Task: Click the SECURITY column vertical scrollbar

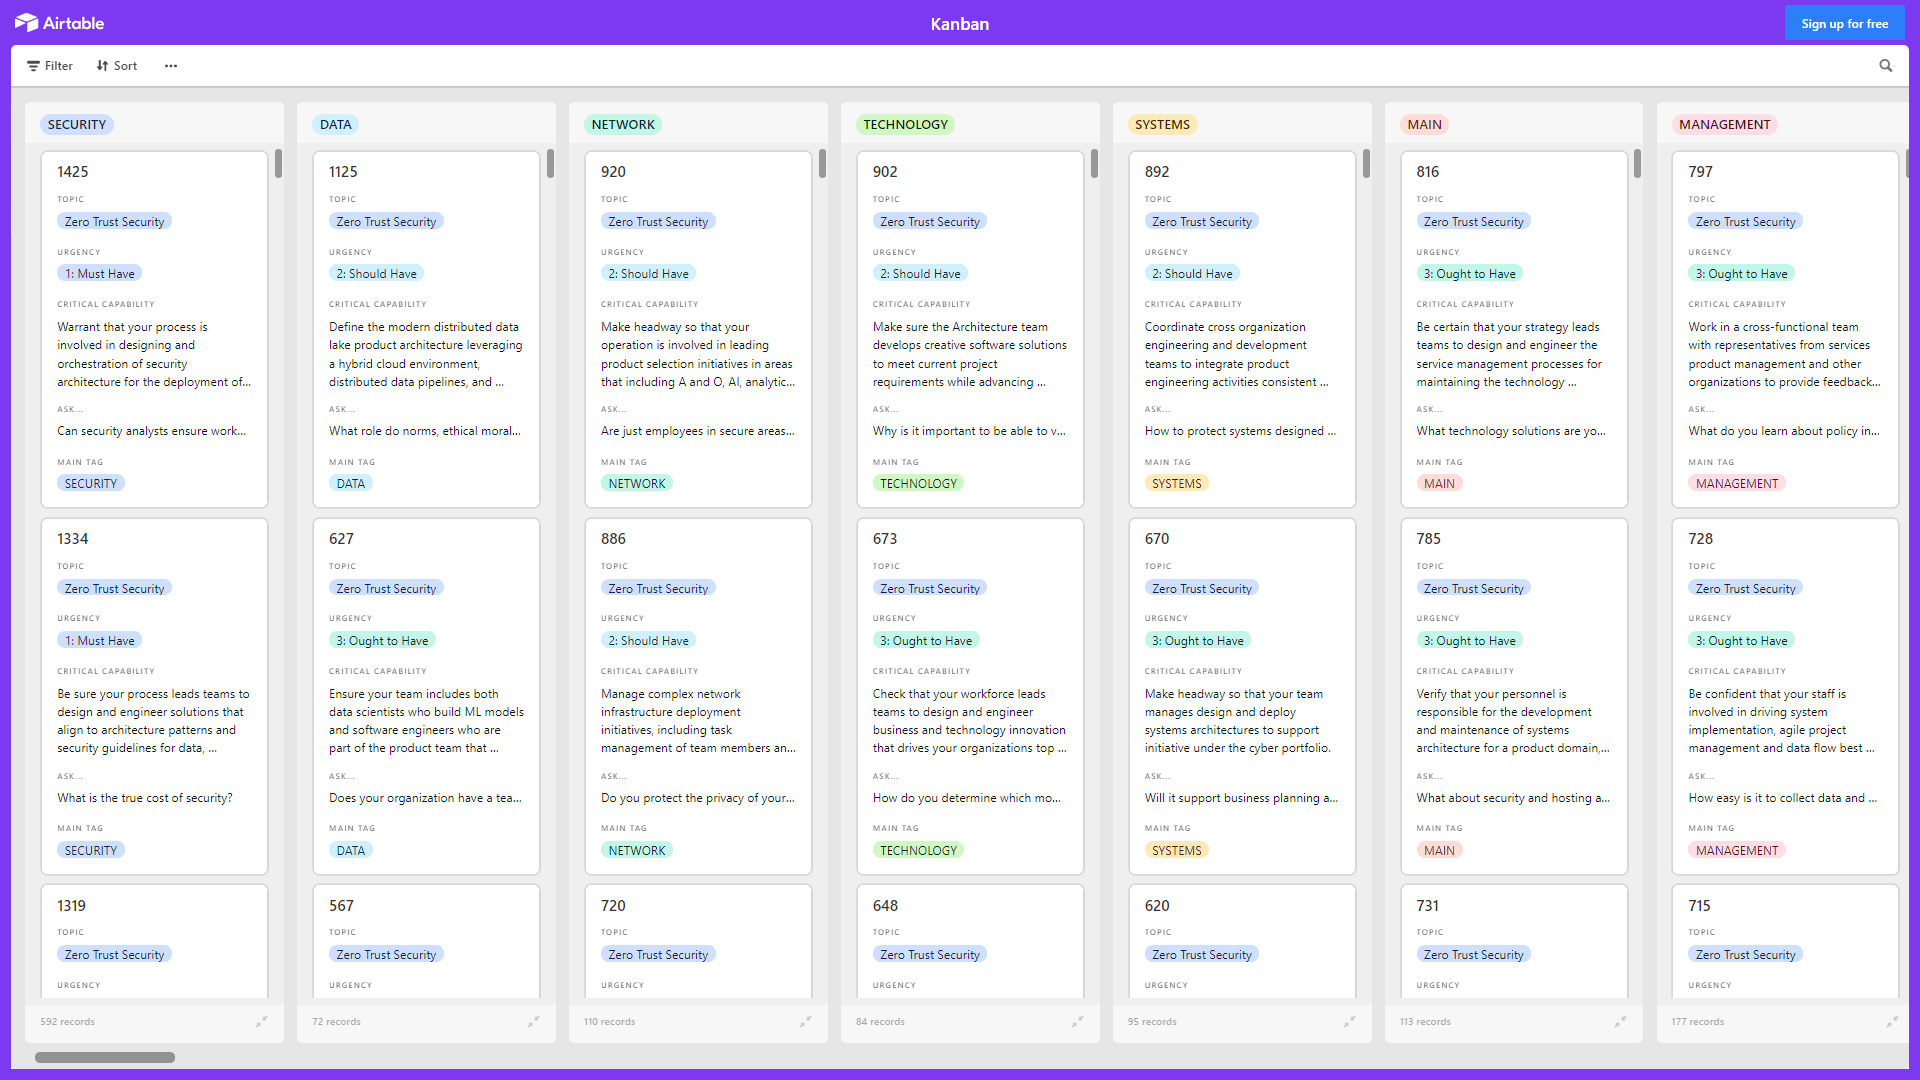Action: [278, 163]
